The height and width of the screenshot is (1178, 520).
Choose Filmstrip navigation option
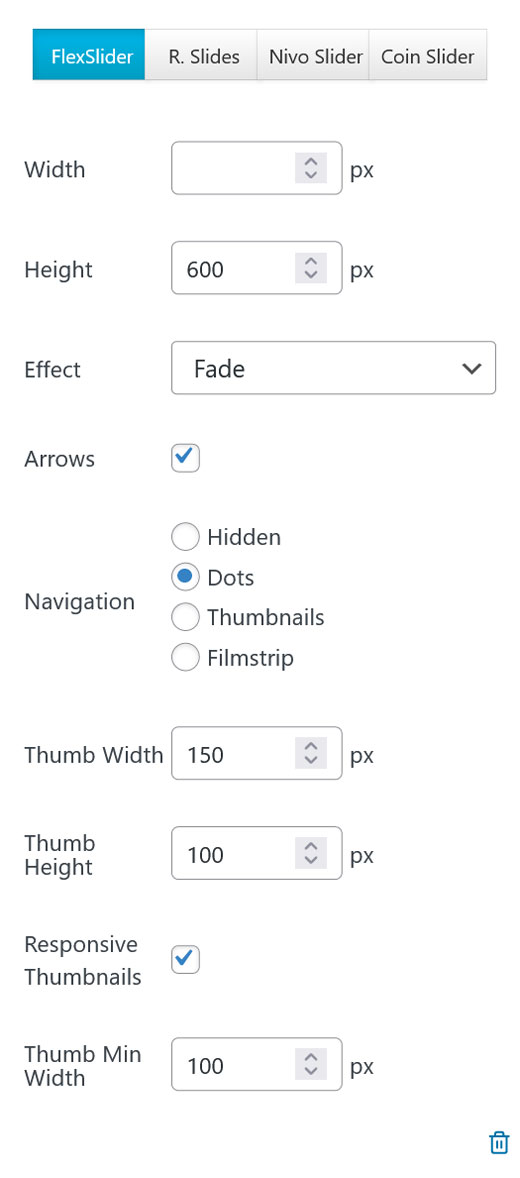(186, 658)
